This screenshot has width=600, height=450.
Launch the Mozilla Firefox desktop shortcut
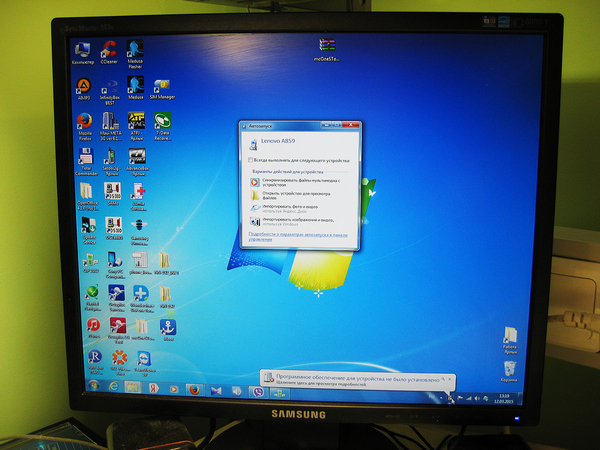(85, 126)
